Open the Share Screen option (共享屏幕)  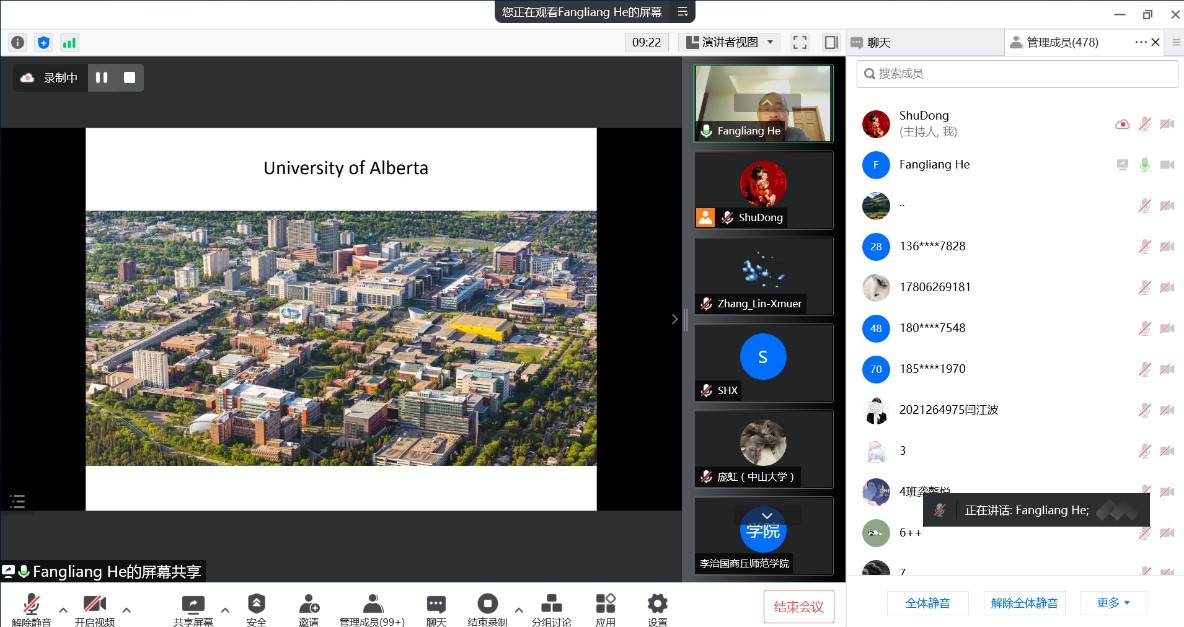click(193, 608)
